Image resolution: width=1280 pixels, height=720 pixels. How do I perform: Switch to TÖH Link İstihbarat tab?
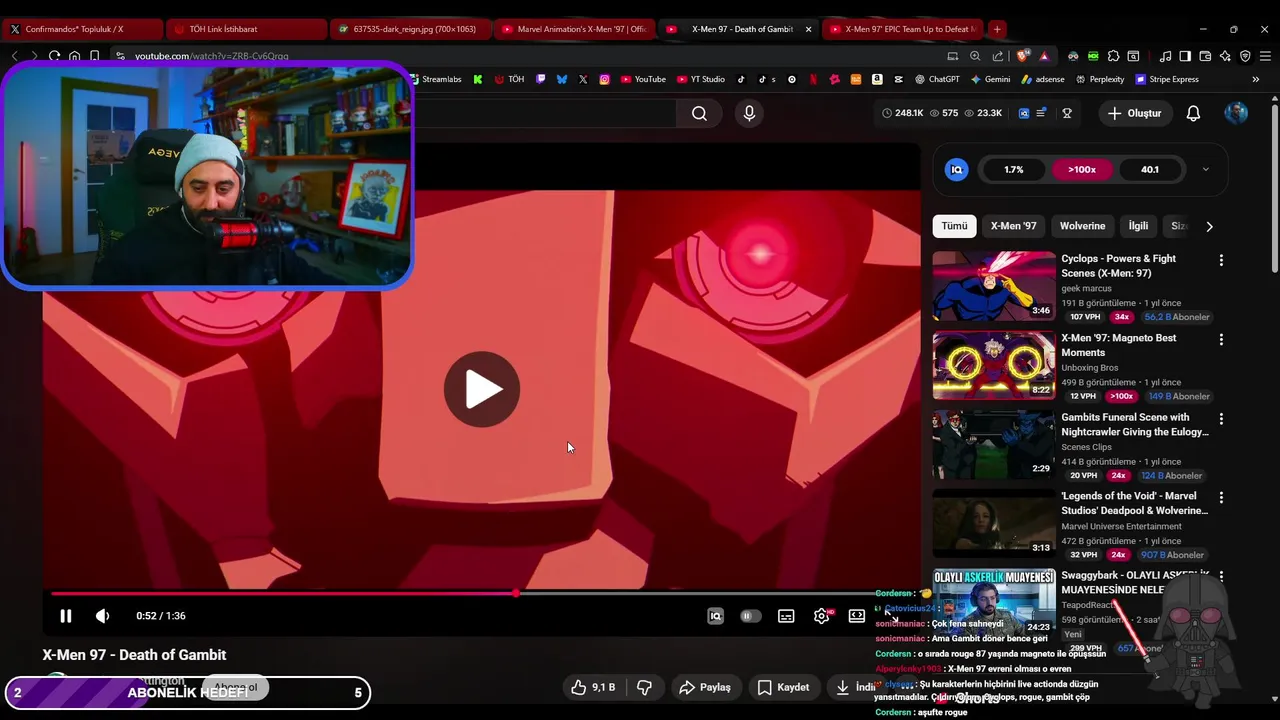[x=245, y=29]
